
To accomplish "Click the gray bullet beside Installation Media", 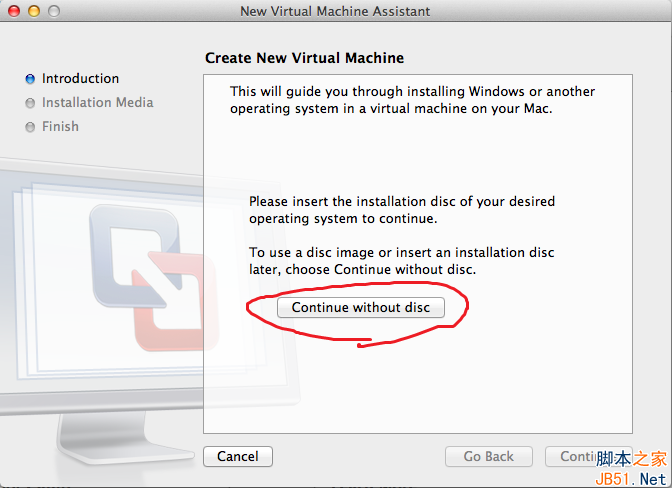I will pos(30,103).
